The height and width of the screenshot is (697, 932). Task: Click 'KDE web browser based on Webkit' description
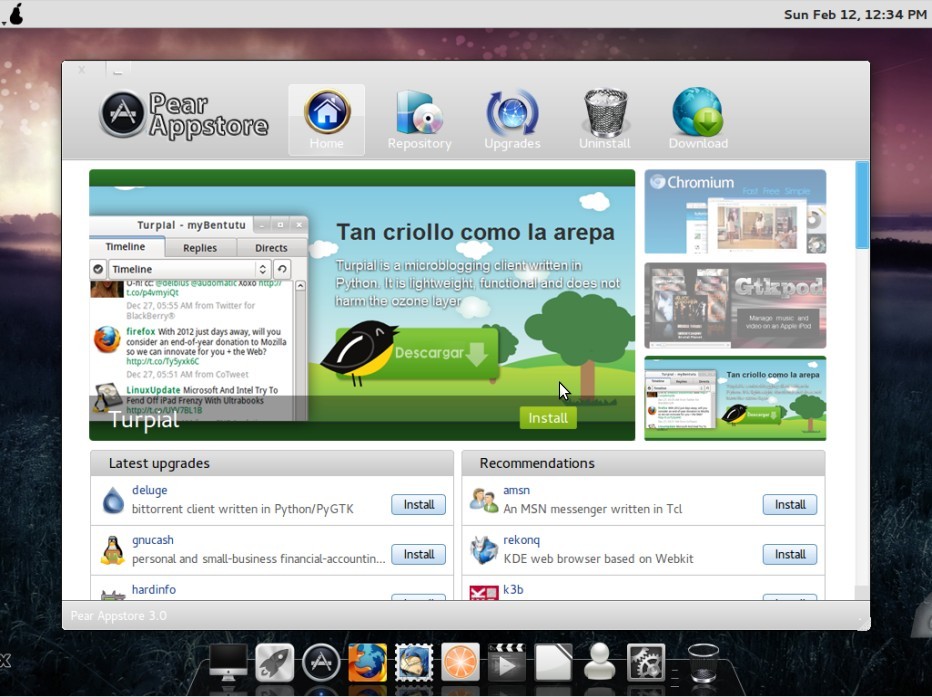pyautogui.click(x=598, y=559)
